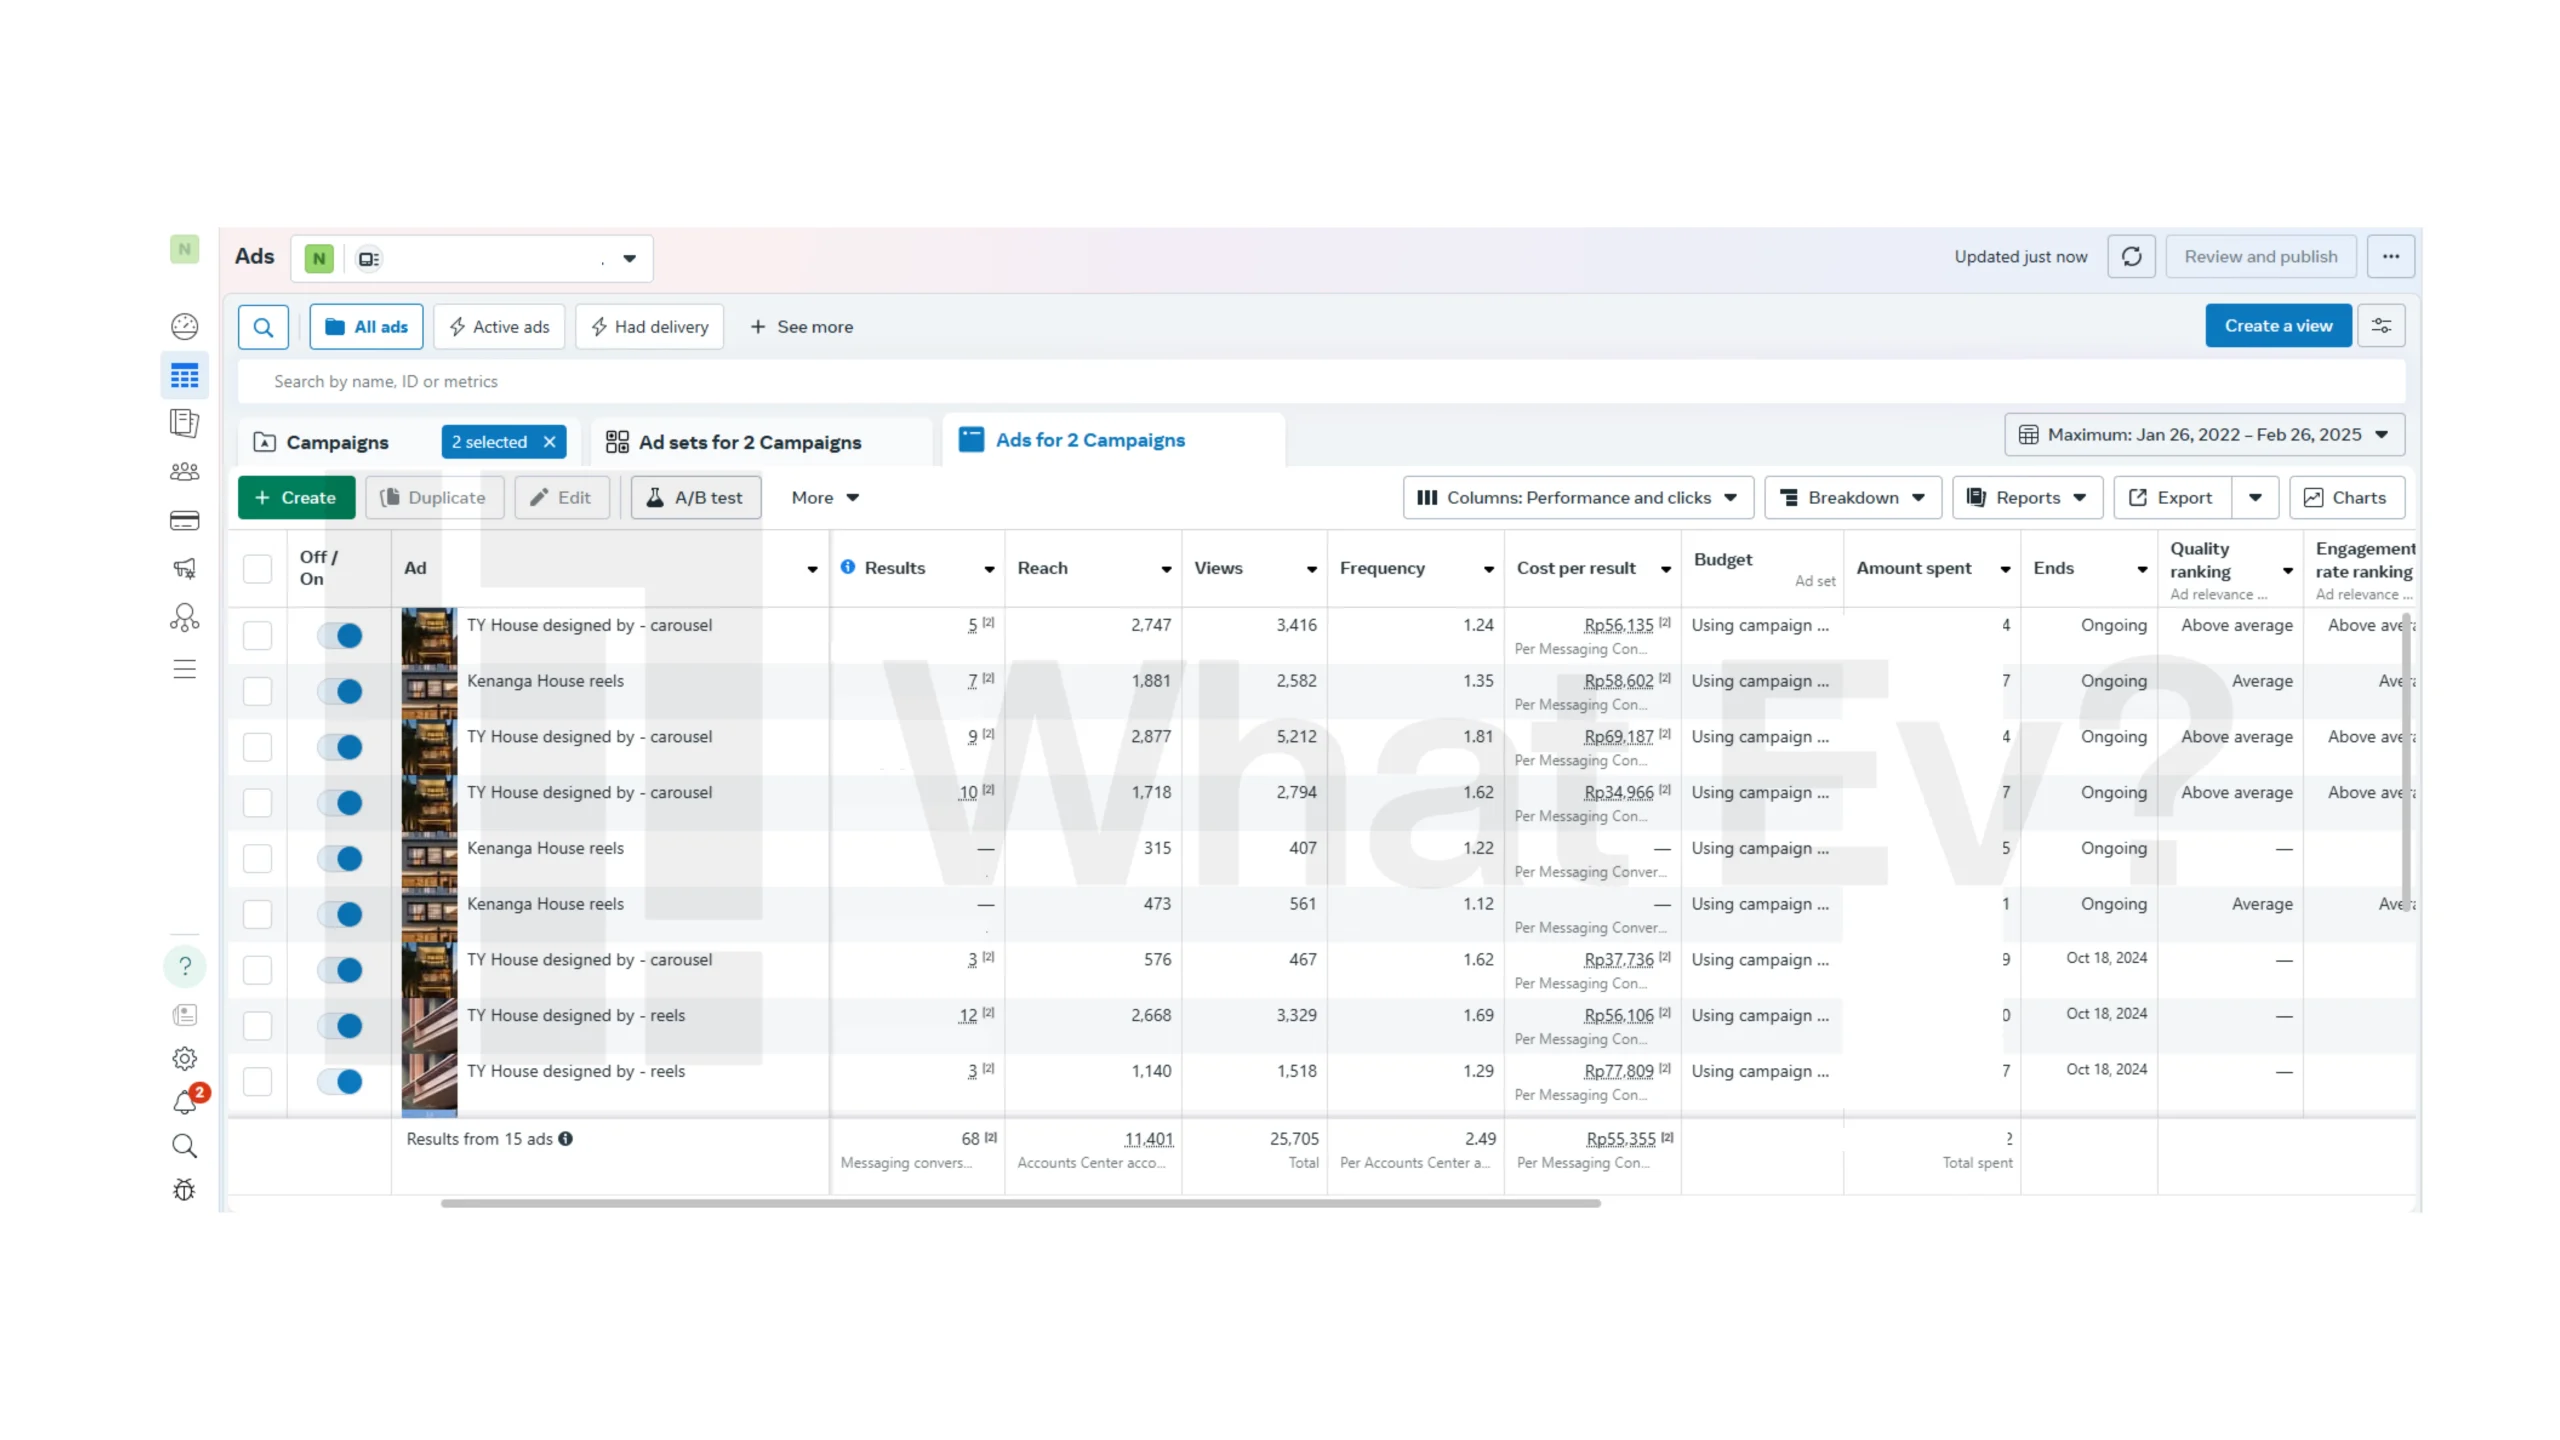Expand the Columns: Performance and clicks dropdown

pos(1578,498)
